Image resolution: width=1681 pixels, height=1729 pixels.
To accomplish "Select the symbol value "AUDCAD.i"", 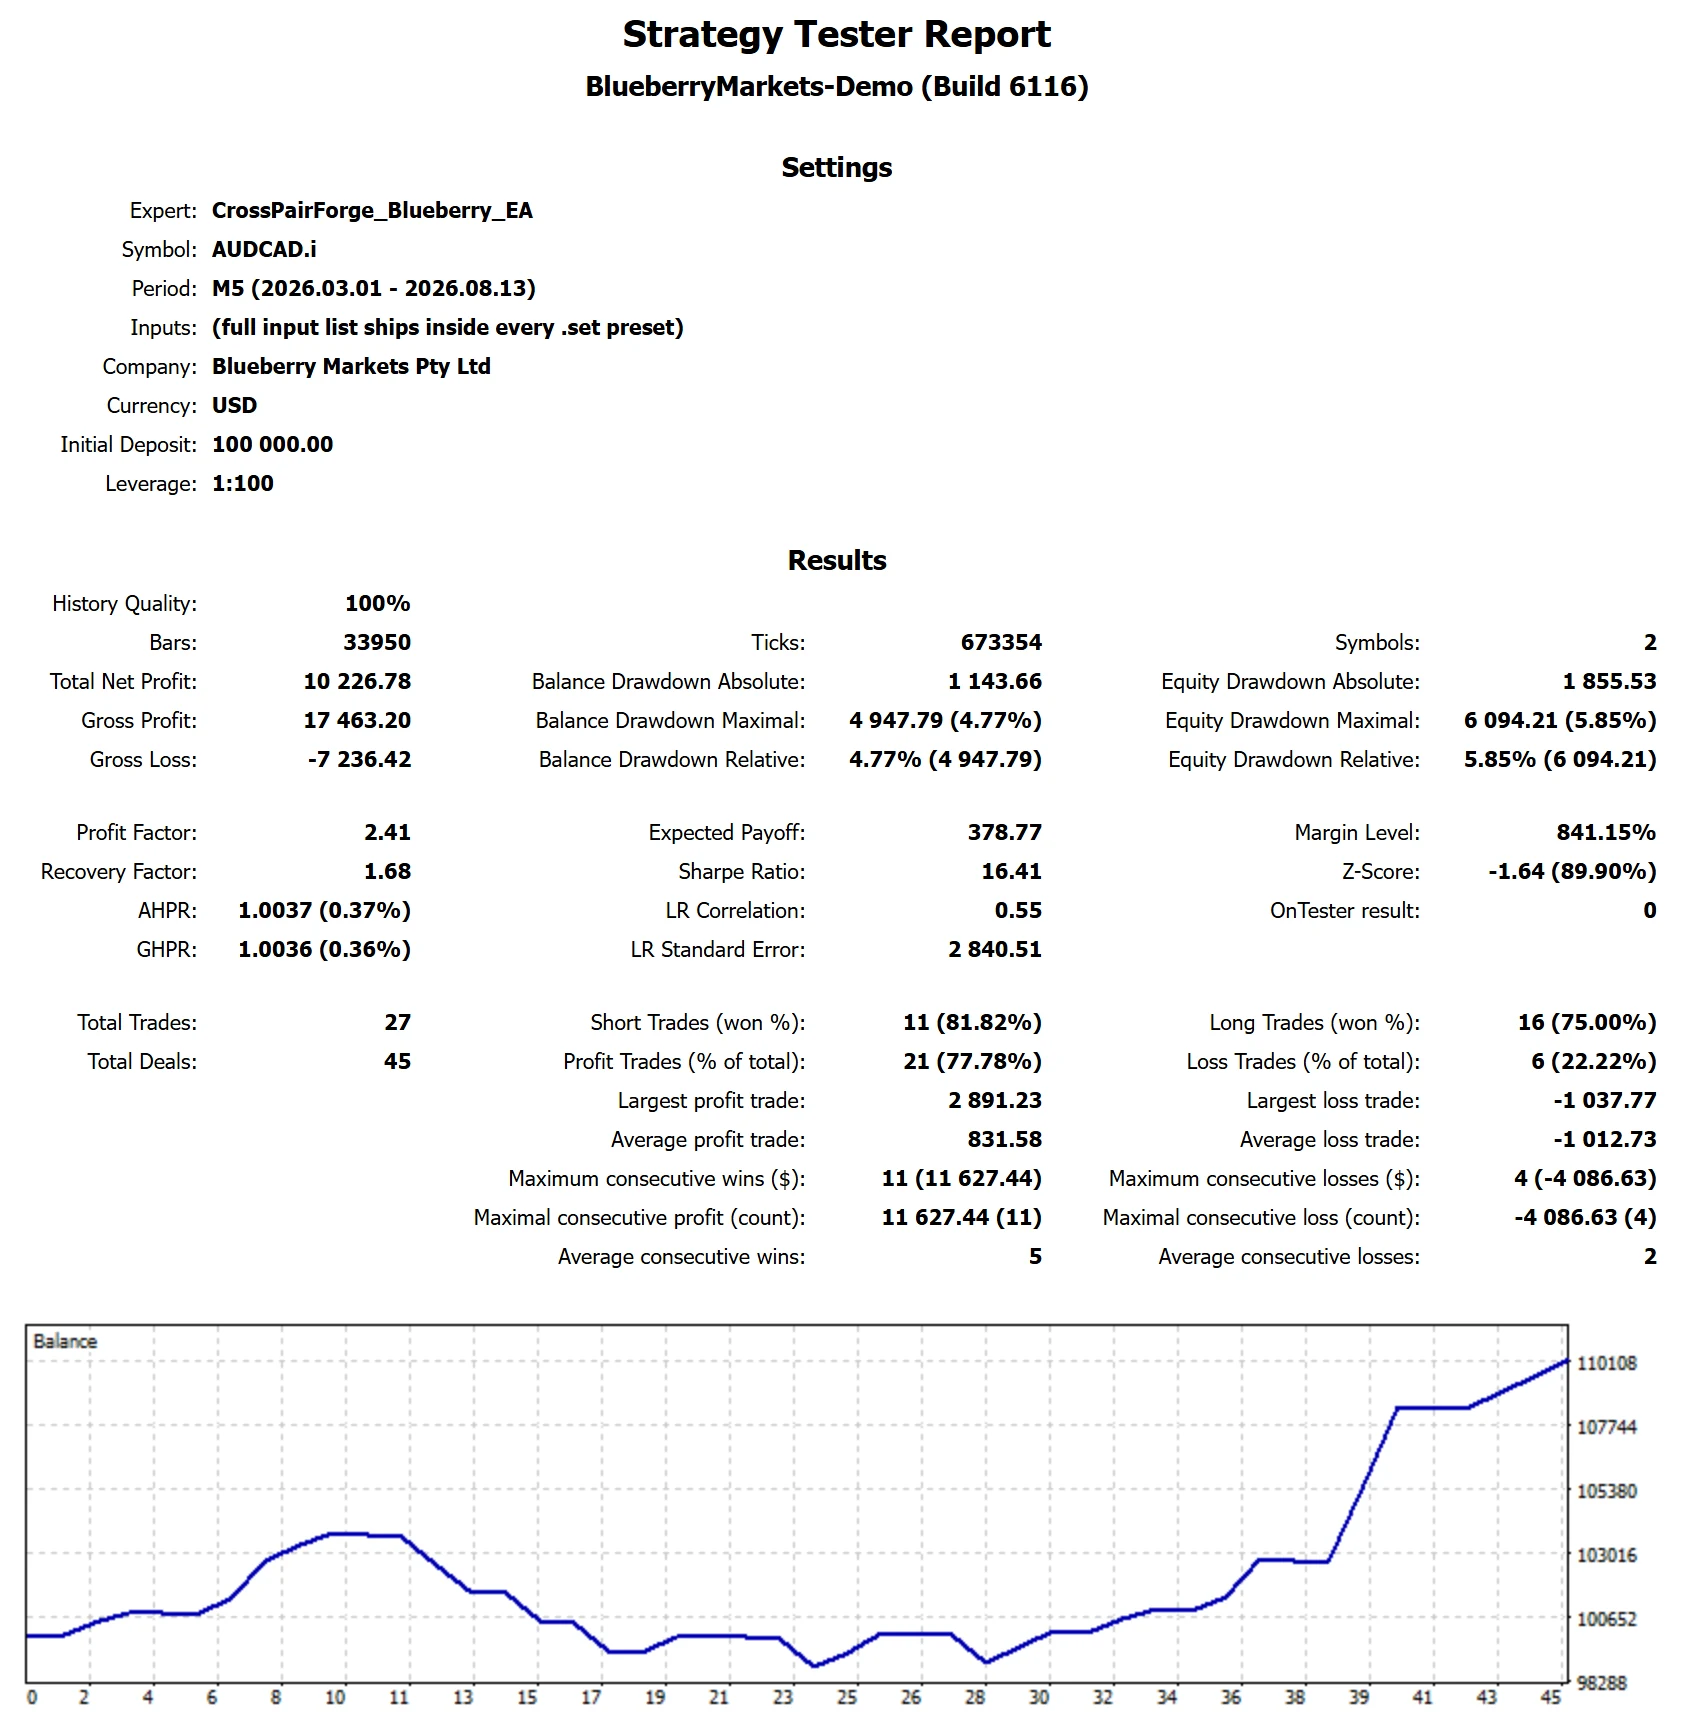I will (x=264, y=250).
